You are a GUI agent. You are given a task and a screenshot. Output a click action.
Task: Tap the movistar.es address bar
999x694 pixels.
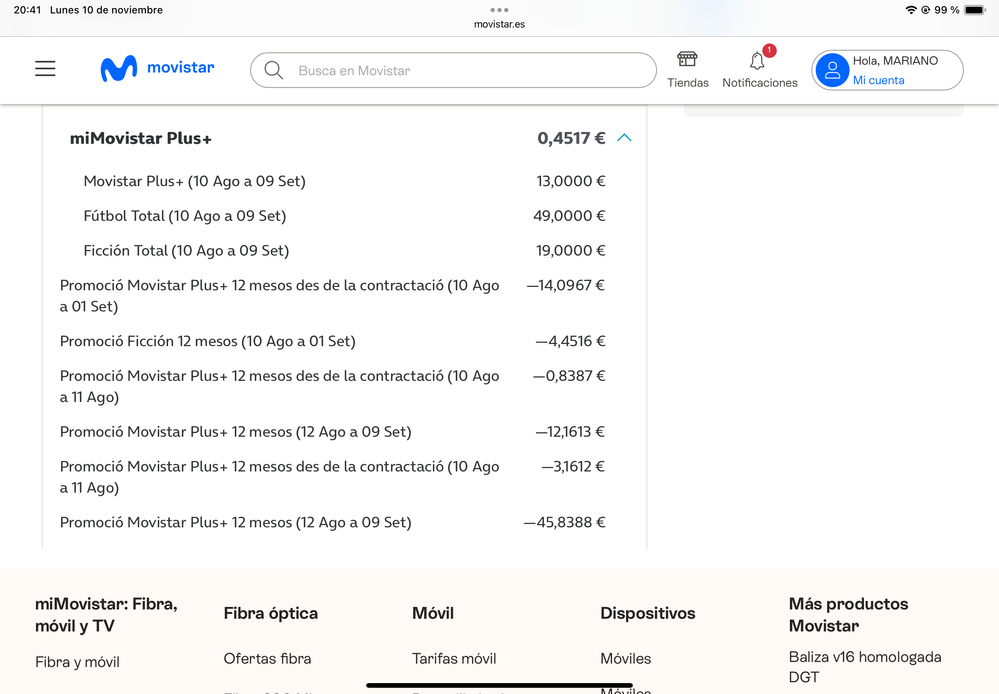click(499, 24)
